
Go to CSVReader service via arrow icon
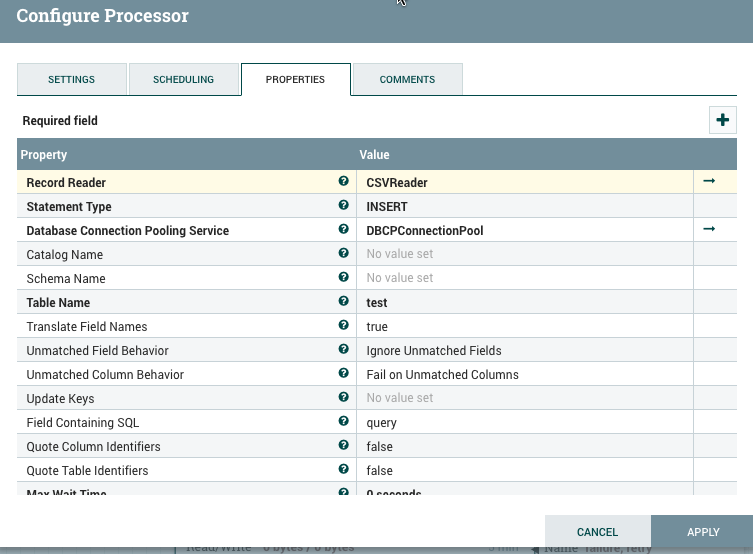pyautogui.click(x=709, y=181)
